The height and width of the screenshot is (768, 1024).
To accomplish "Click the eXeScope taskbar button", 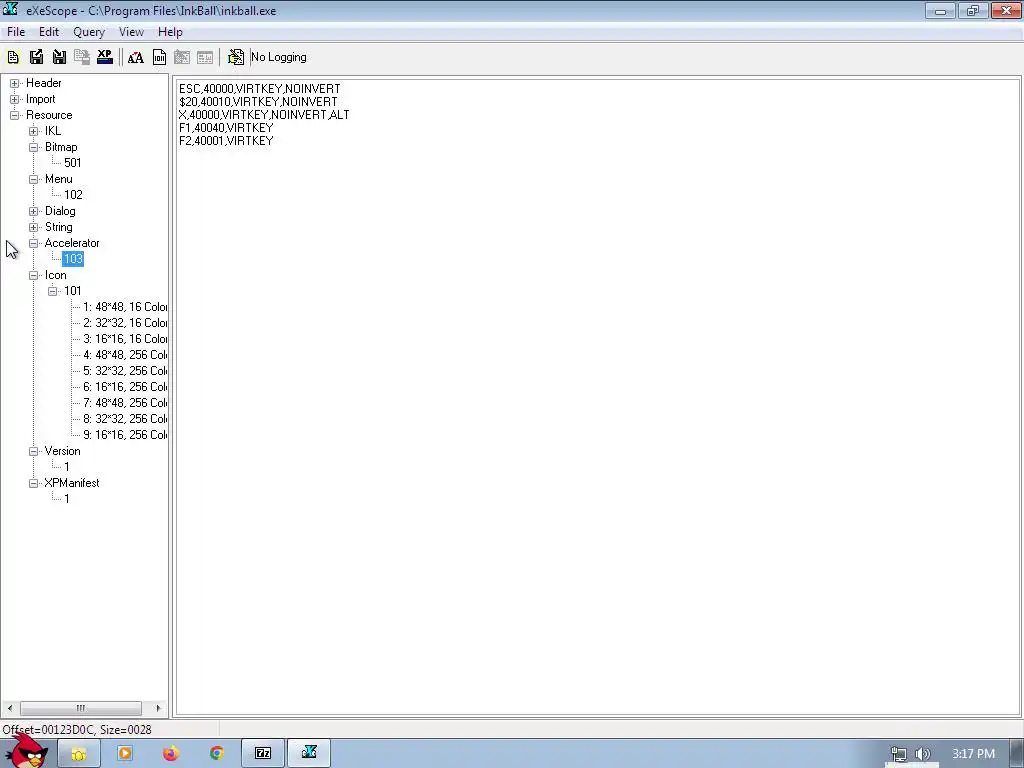I will (x=310, y=754).
